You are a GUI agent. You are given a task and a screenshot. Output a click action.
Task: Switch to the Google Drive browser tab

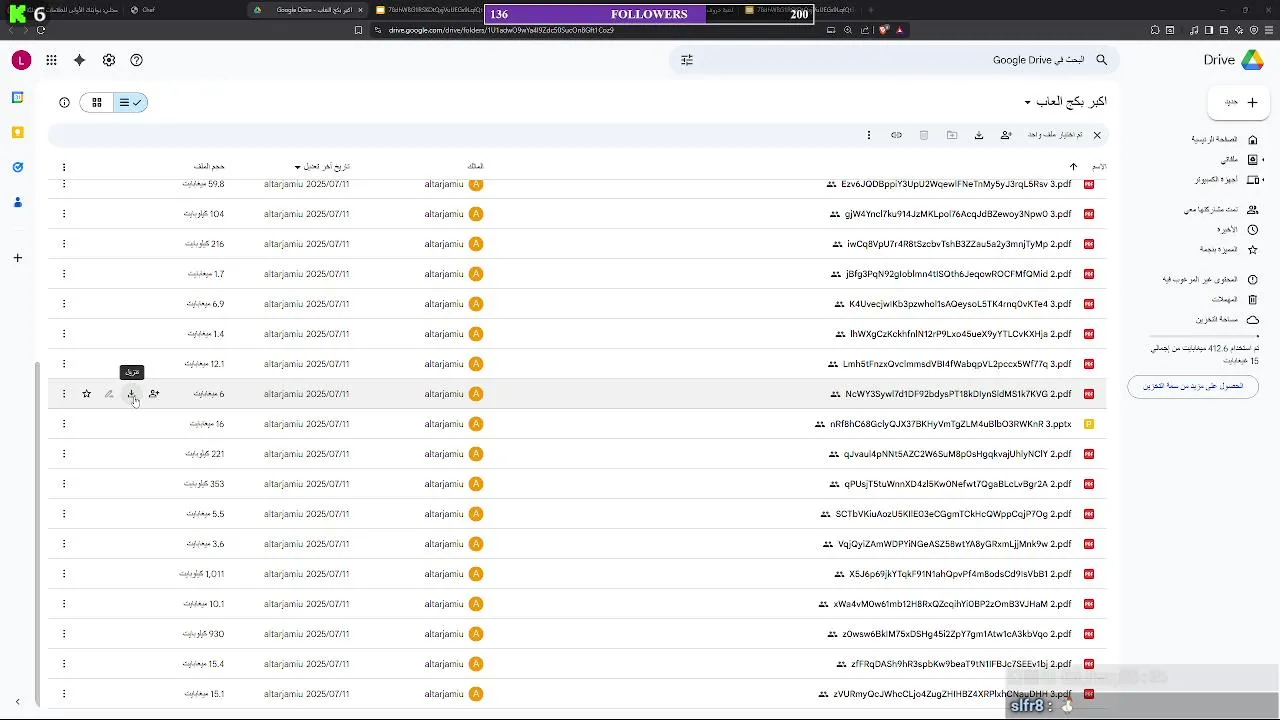pyautogui.click(x=308, y=10)
